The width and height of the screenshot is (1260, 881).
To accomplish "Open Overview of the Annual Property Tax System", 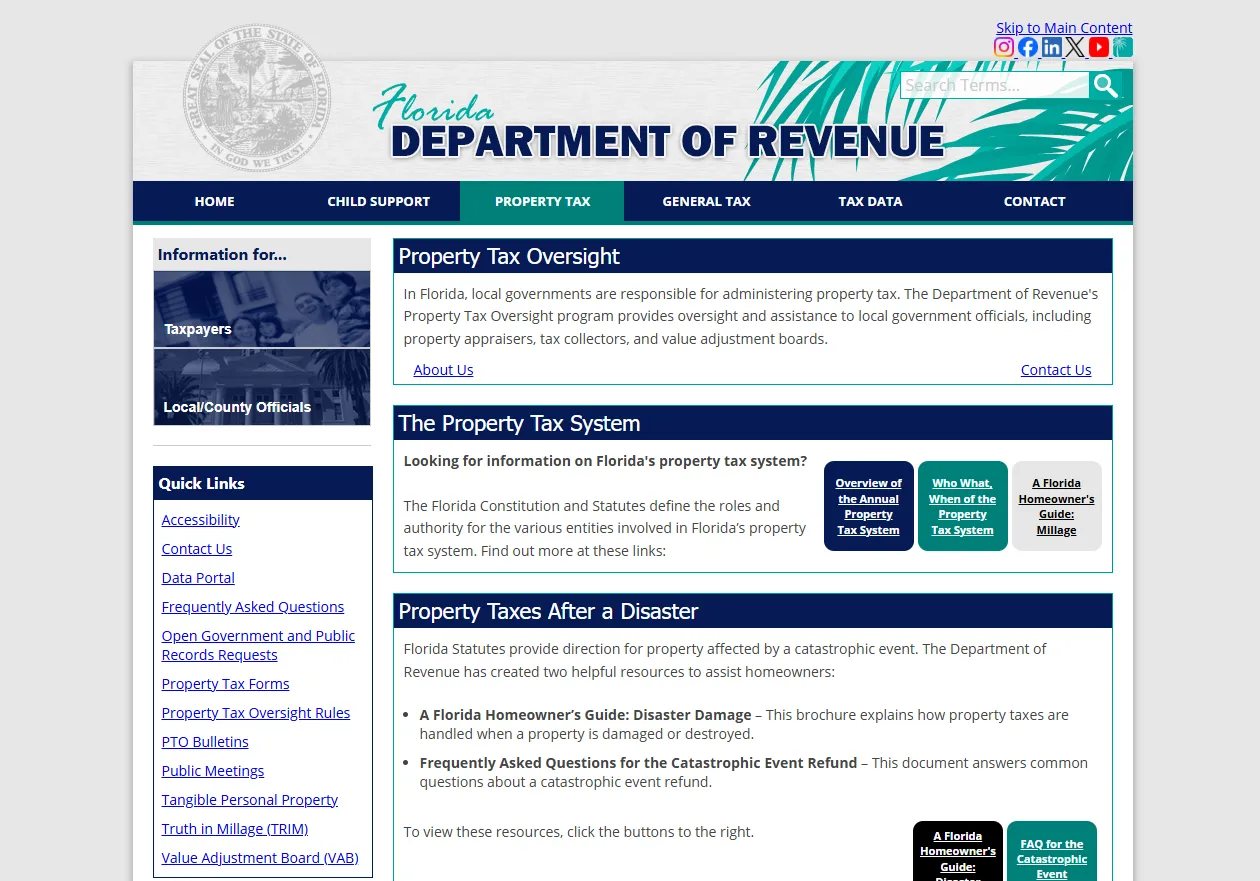I will [869, 506].
